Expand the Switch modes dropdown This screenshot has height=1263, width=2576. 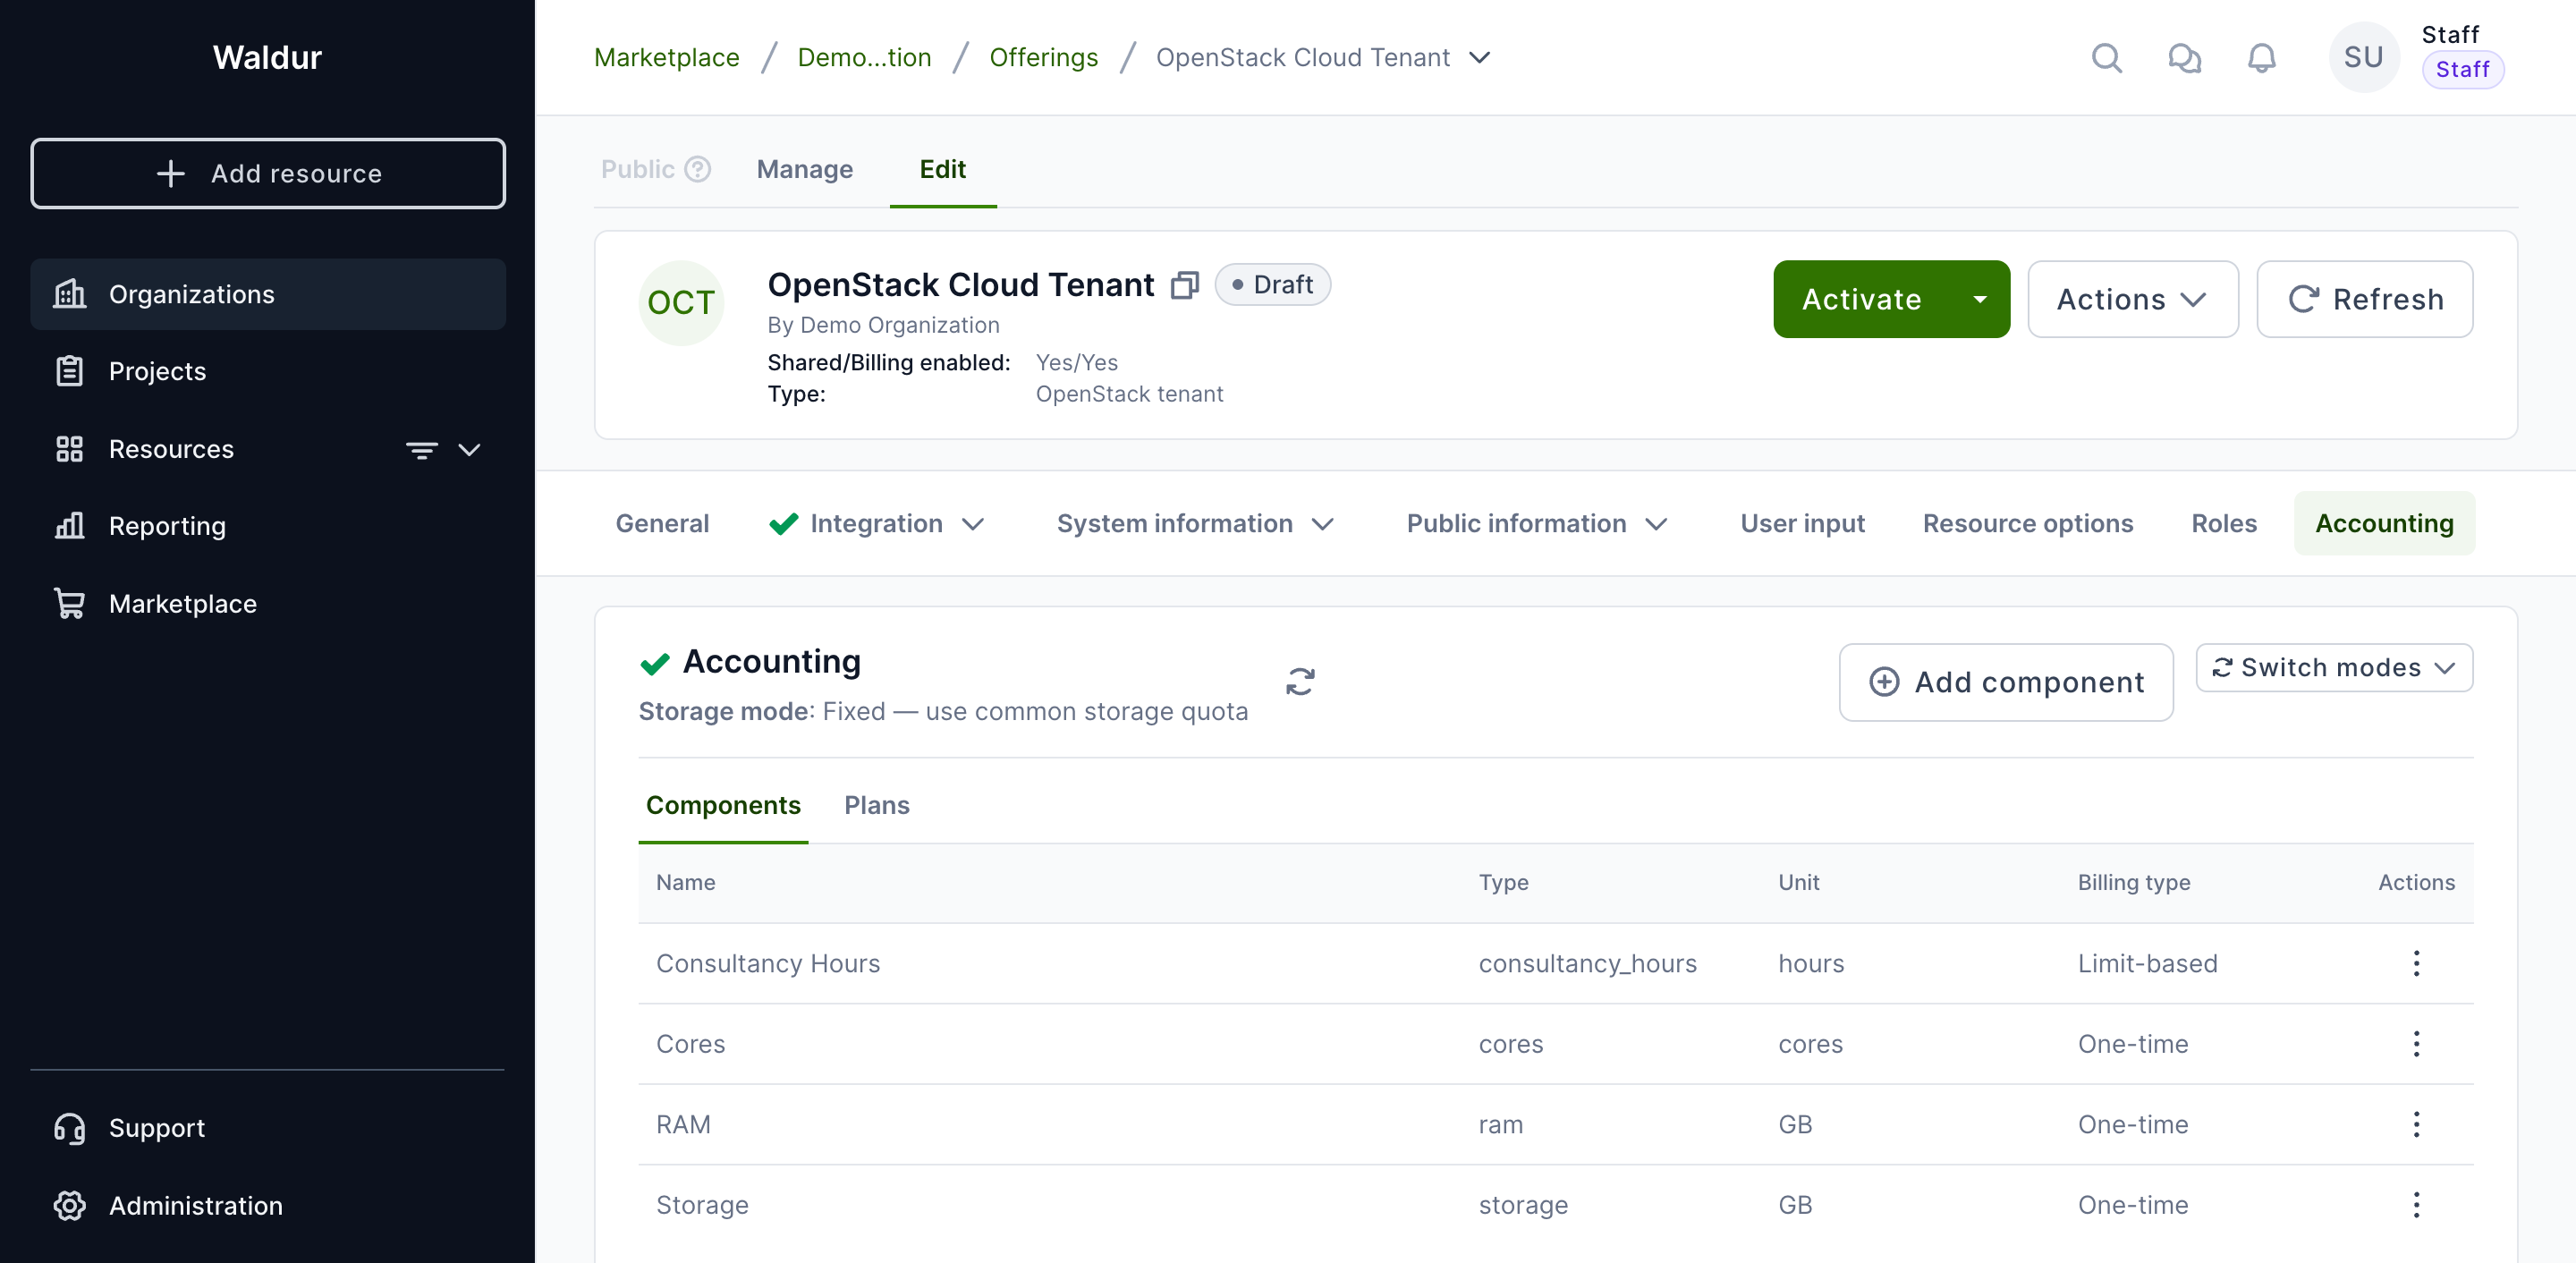(2333, 667)
